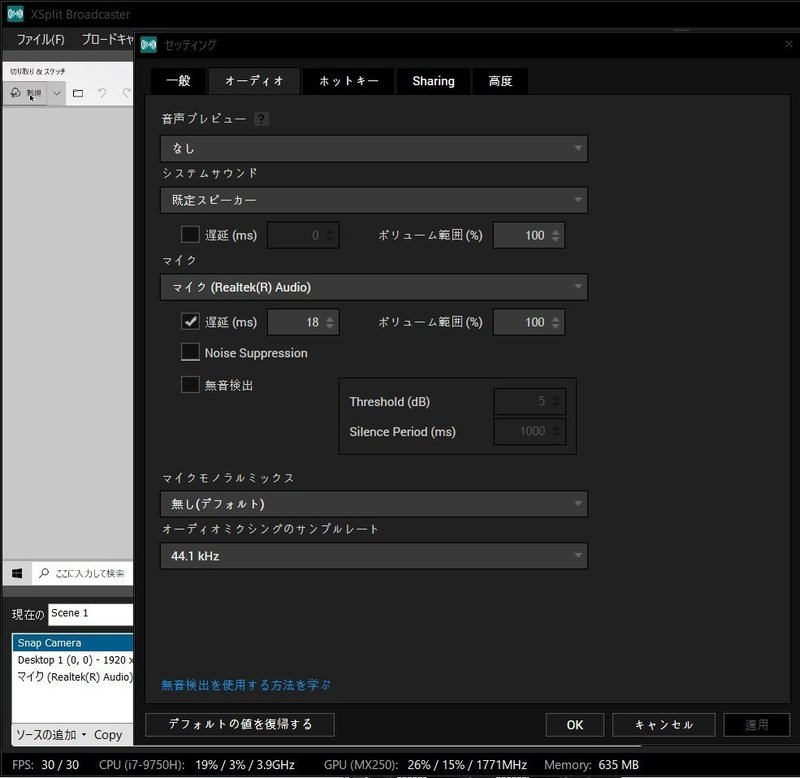Open the 44.1 kHz sample rate dropdown

tap(373, 556)
